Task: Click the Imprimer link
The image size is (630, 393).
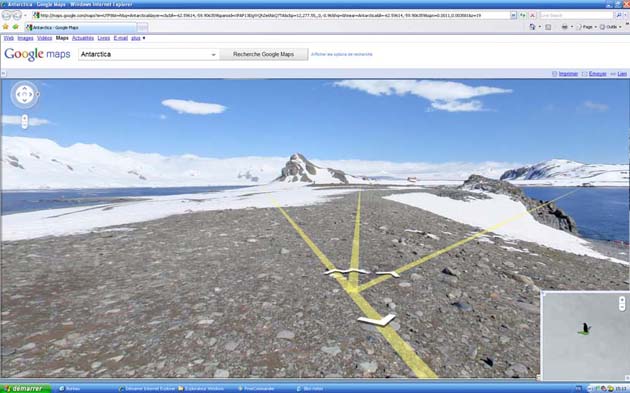Action: point(568,74)
